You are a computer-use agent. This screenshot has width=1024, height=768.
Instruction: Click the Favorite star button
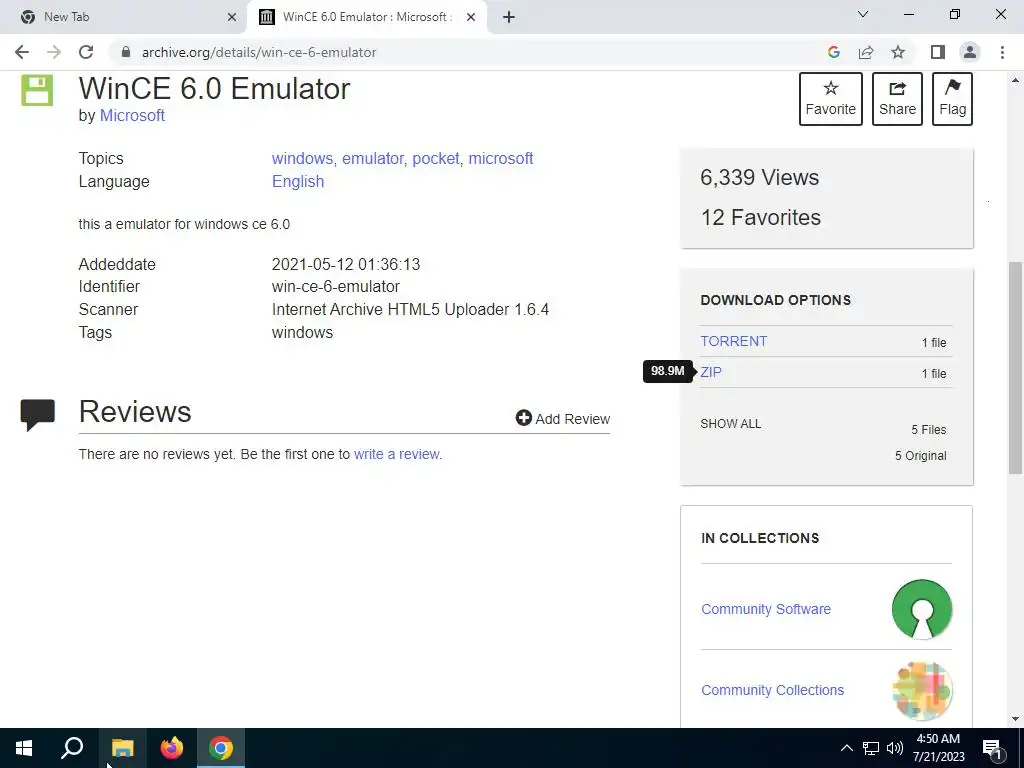click(x=831, y=99)
